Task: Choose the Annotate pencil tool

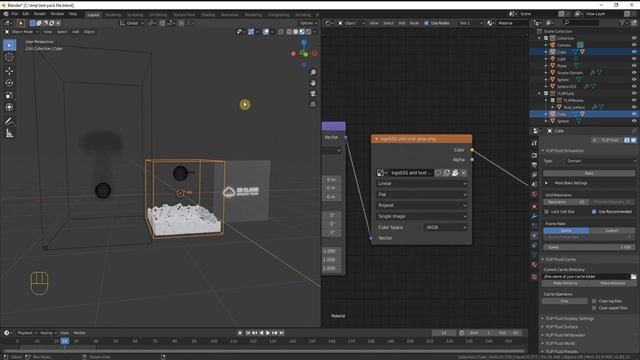Action: click(x=9, y=121)
